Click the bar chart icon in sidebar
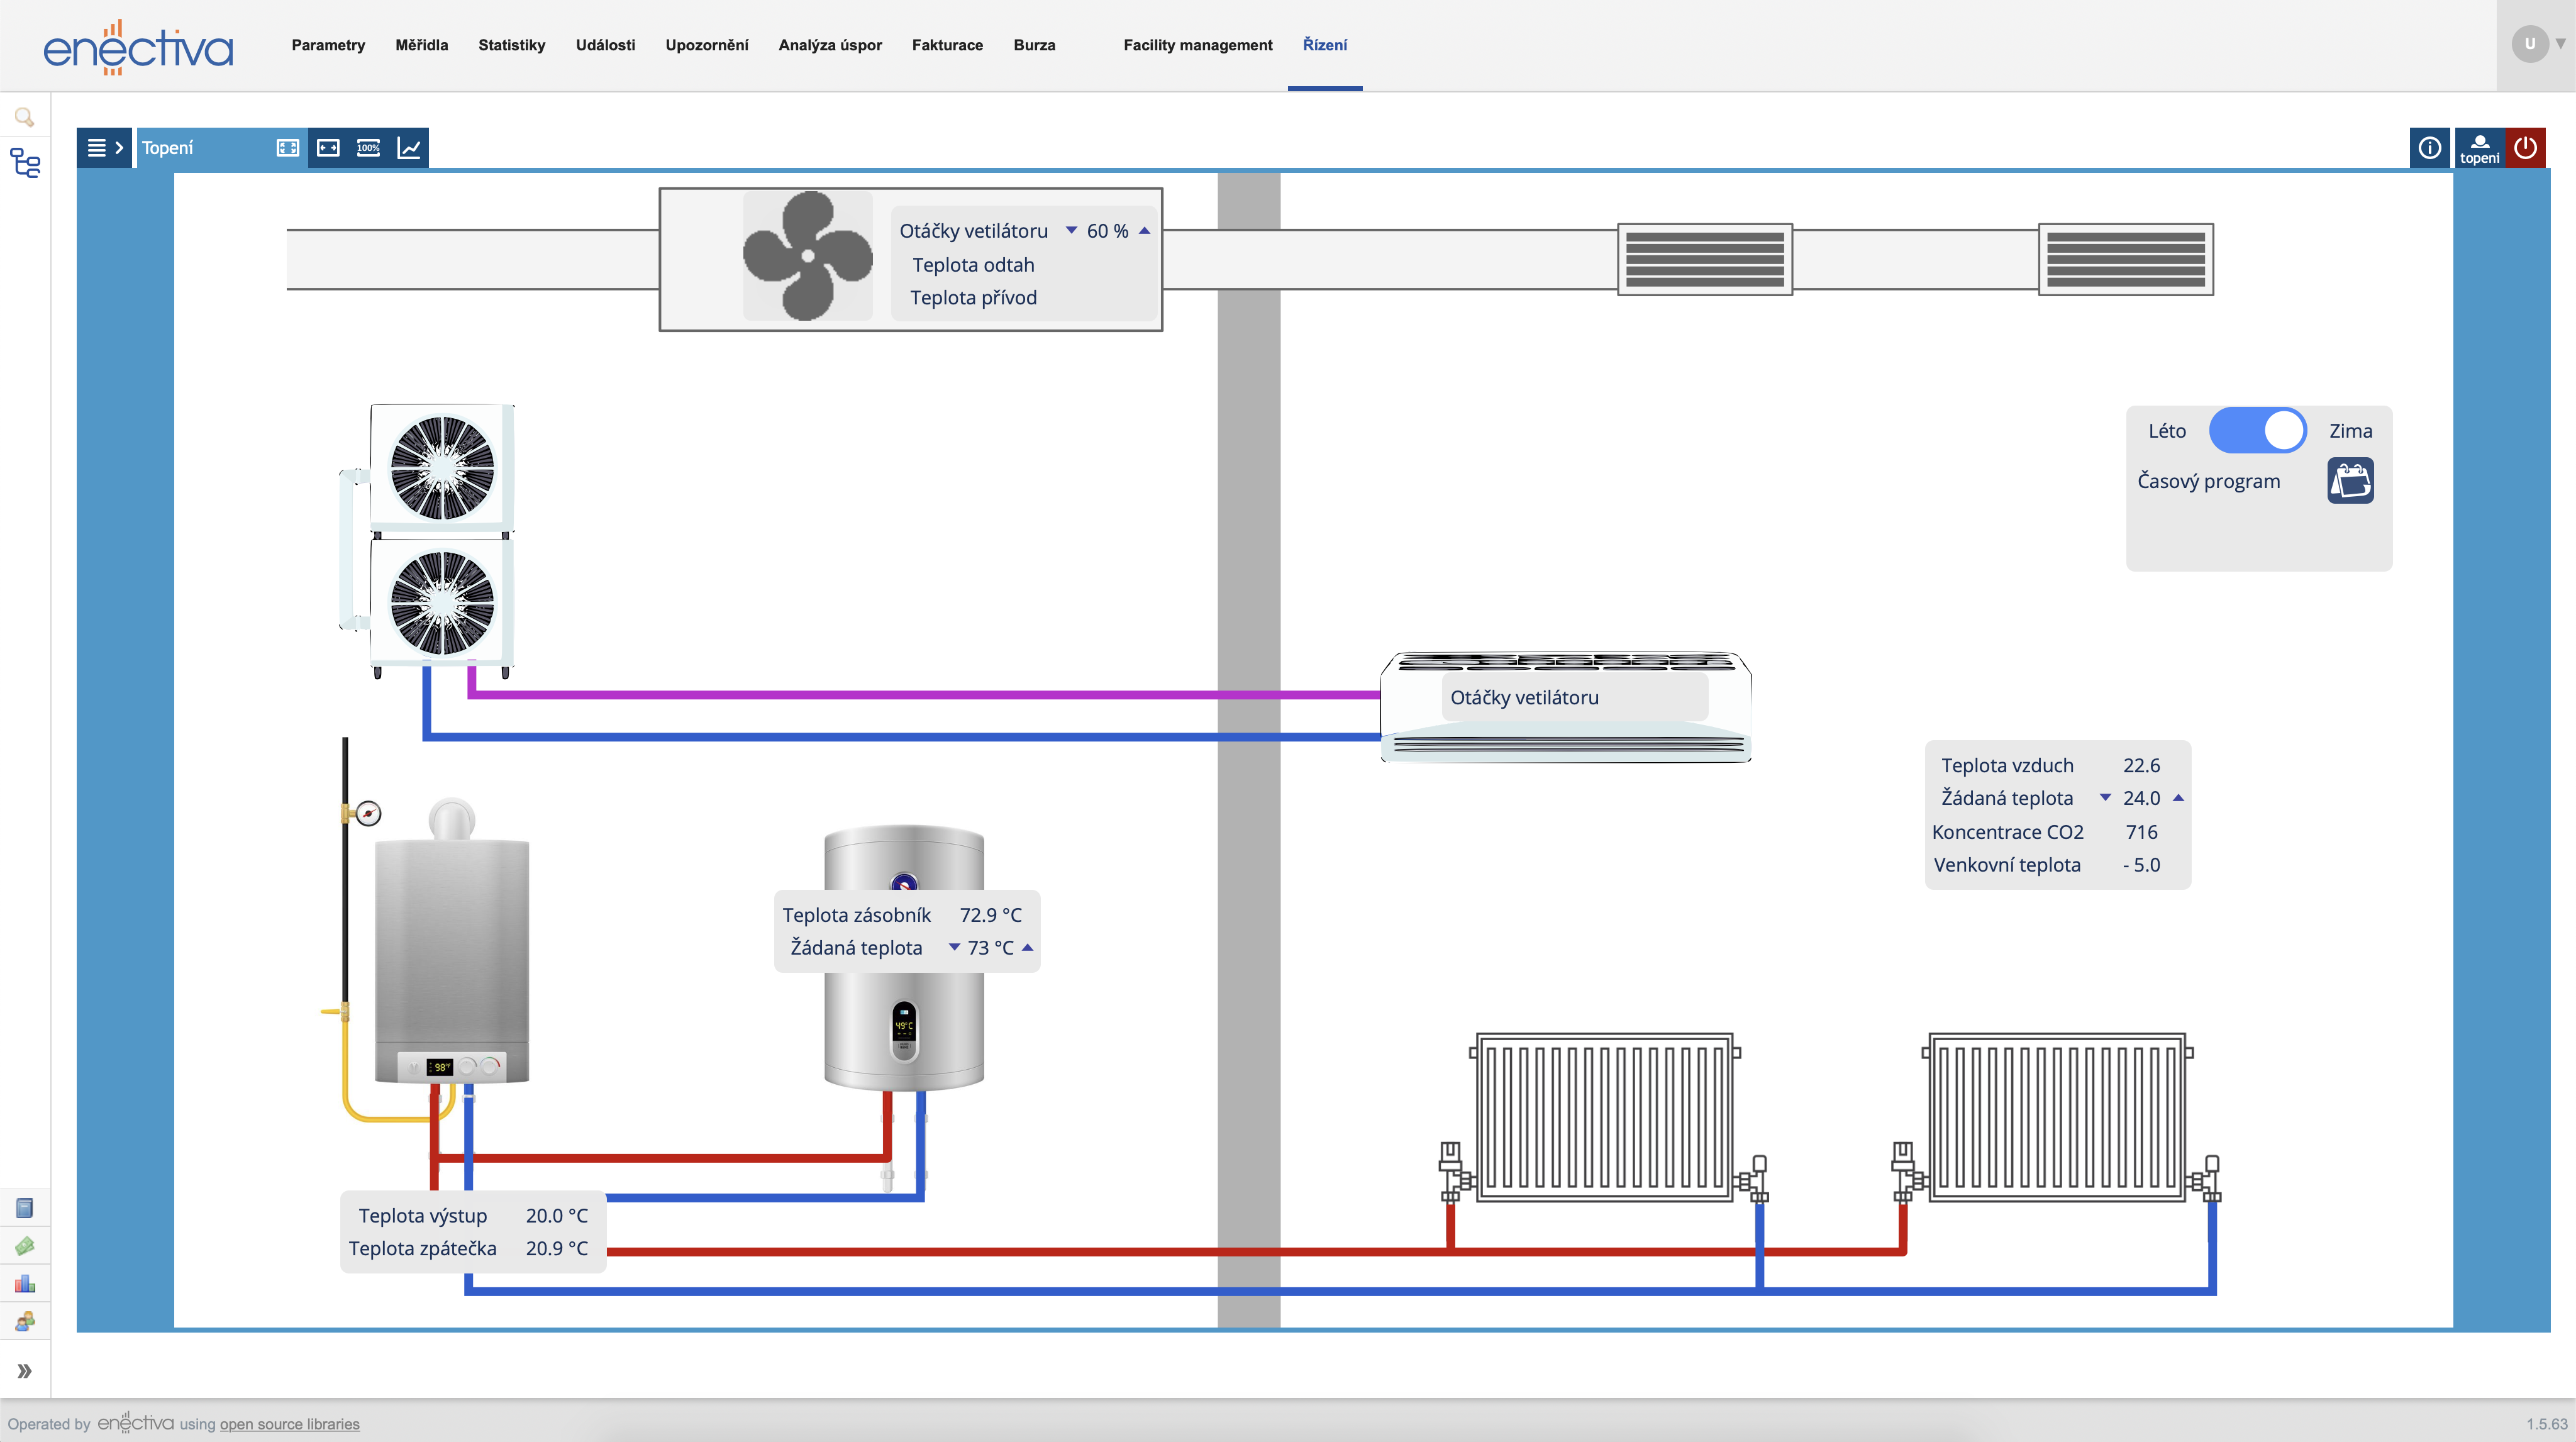This screenshot has height=1442, width=2576. (25, 1284)
